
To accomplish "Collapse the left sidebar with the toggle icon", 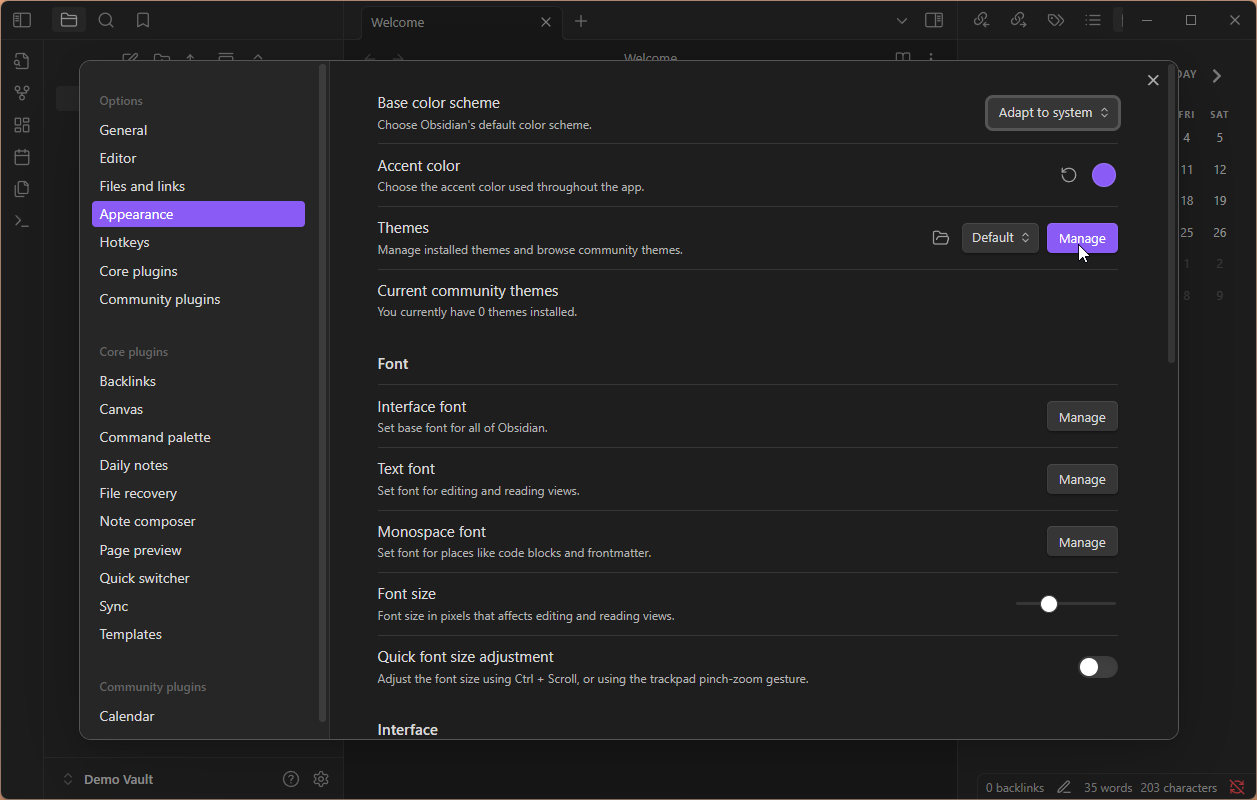I will [22, 20].
